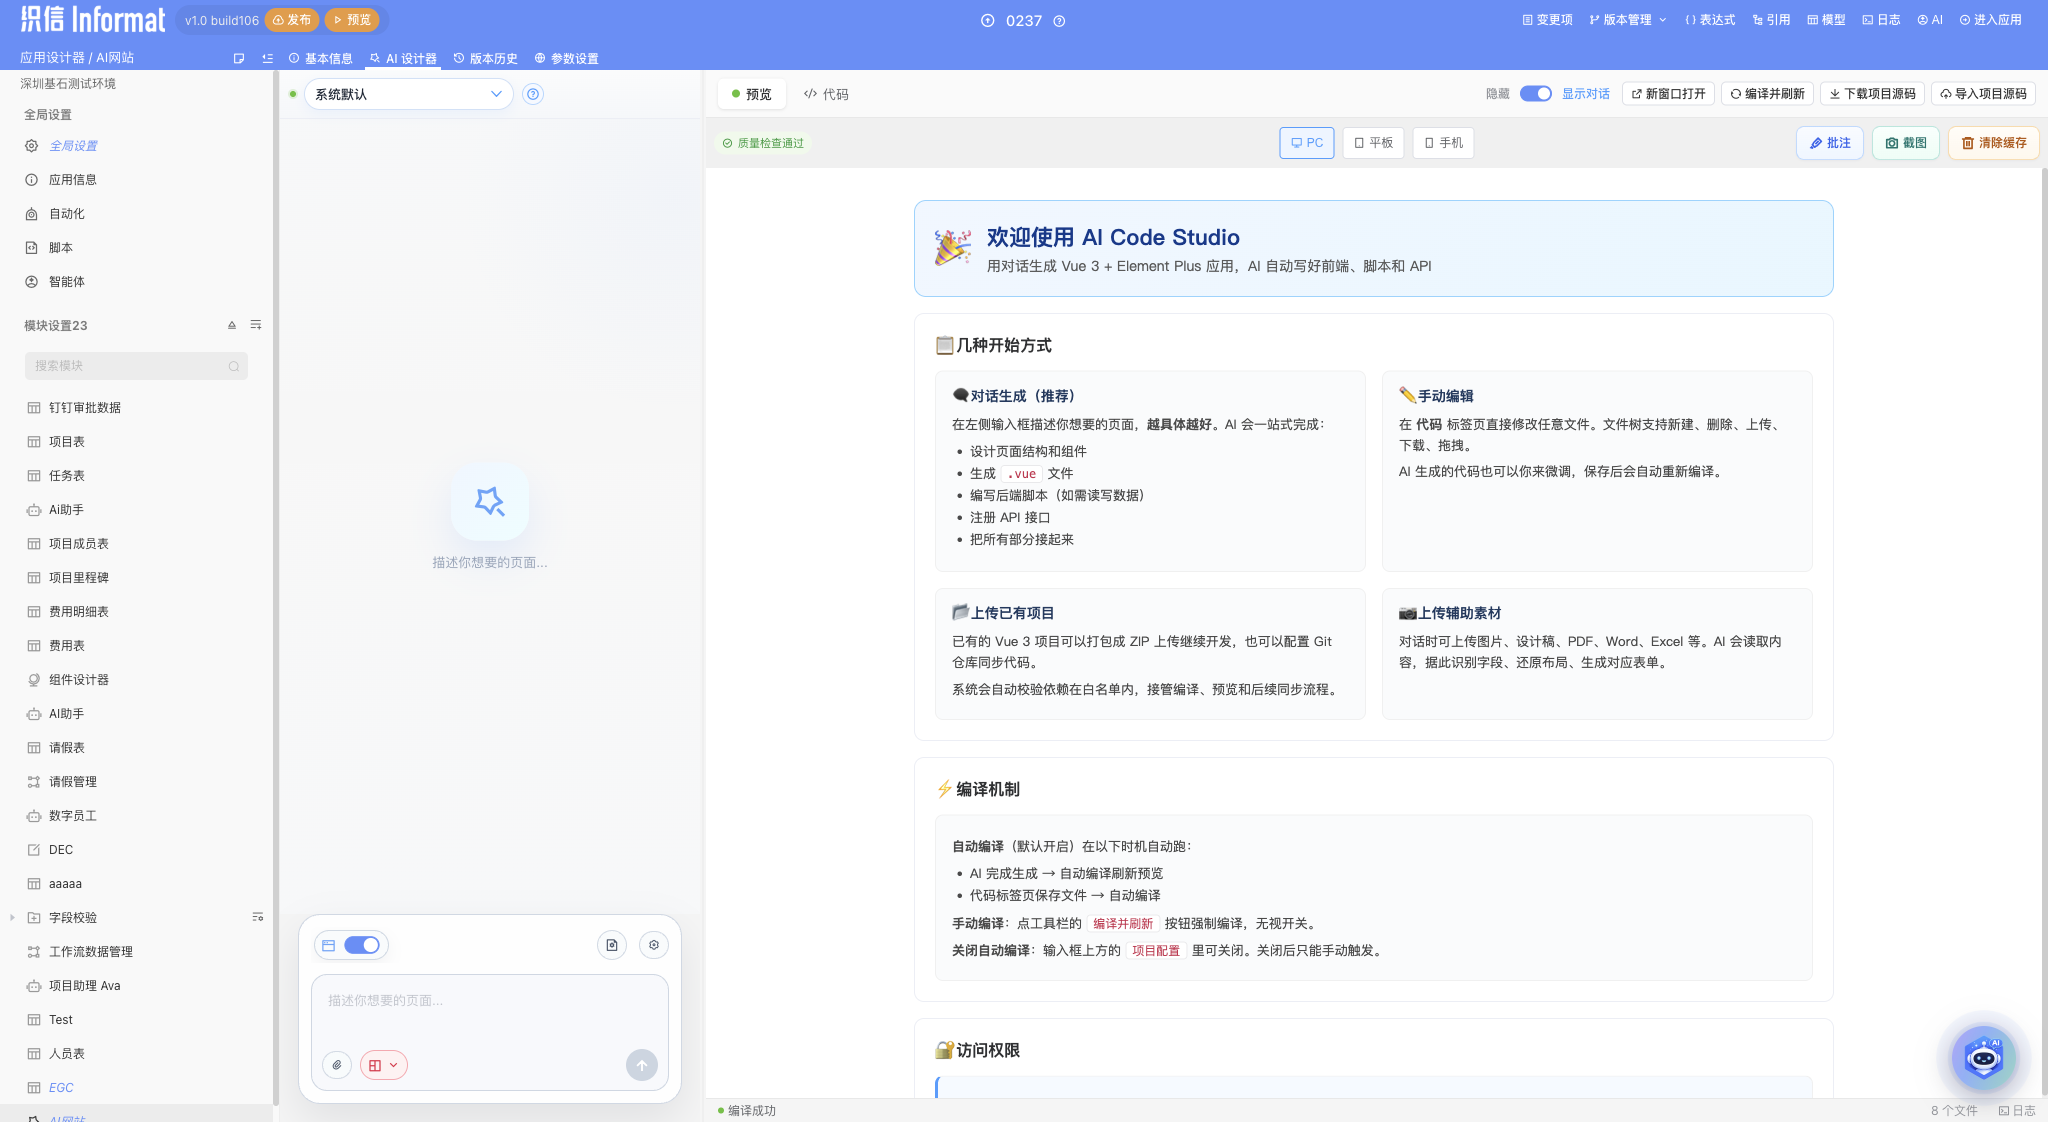
Task: Click the orange 预览 button in header
Action: (352, 20)
